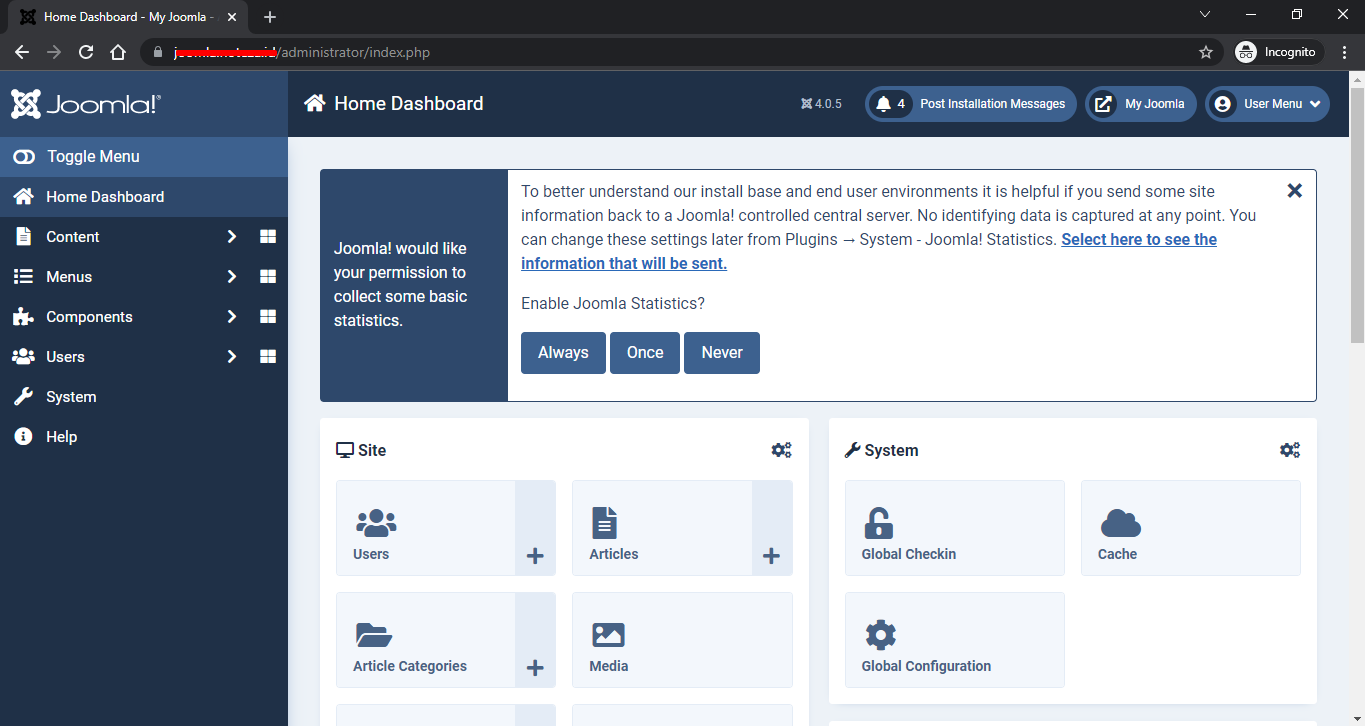The image size is (1365, 726).
Task: Open the Content dashboard grid icon
Action: coord(267,237)
